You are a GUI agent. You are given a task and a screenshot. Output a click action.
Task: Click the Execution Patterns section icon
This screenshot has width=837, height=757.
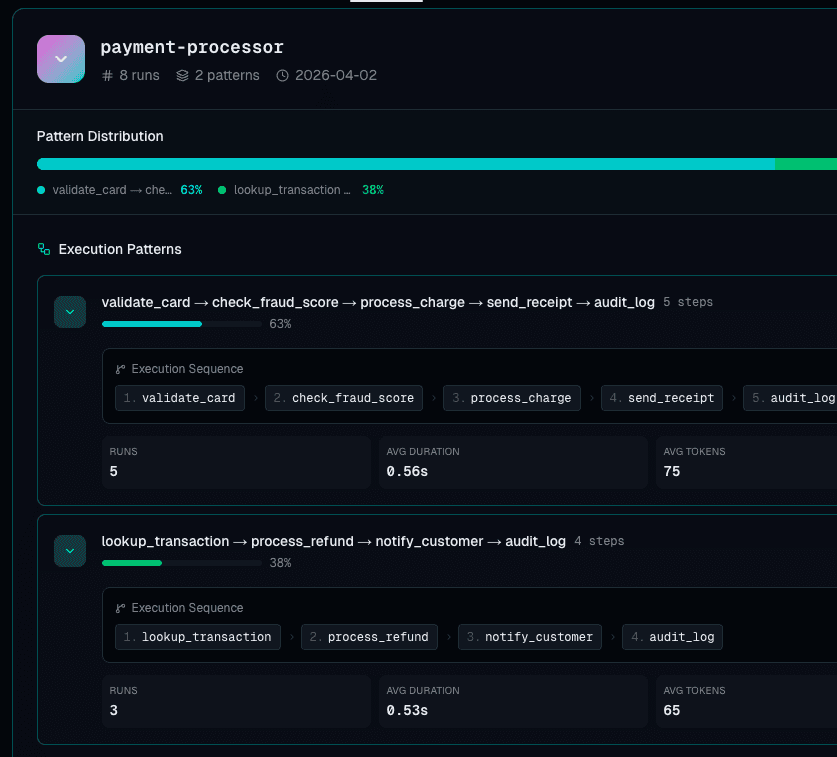point(43,249)
